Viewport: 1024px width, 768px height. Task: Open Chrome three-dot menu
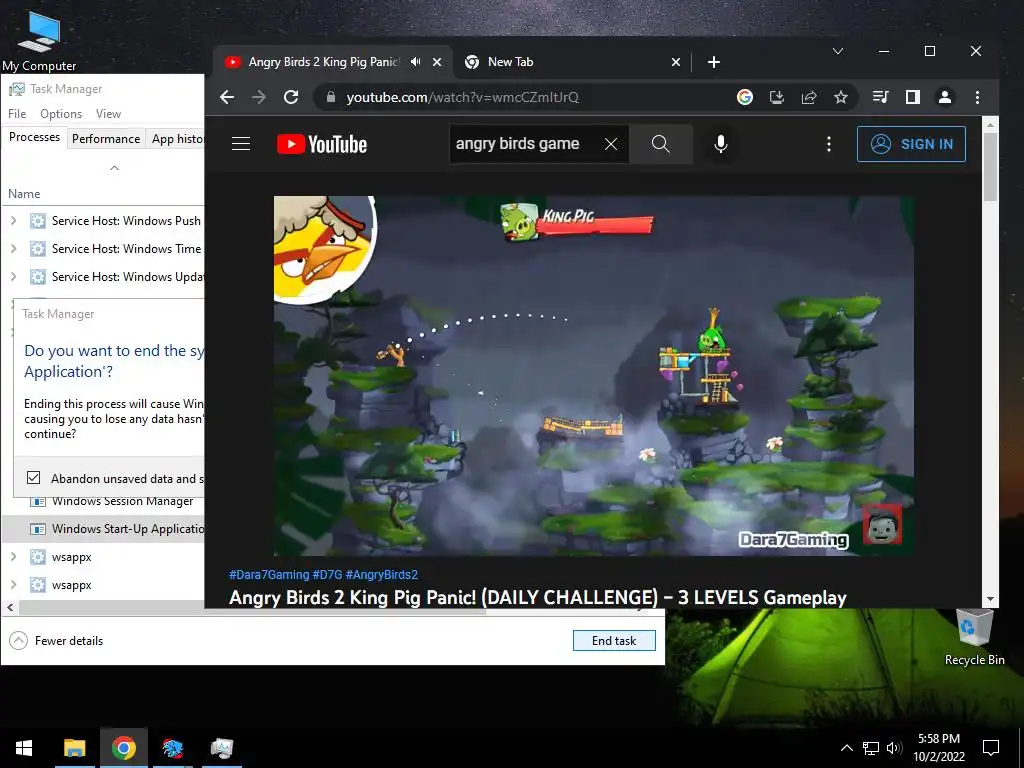(977, 97)
